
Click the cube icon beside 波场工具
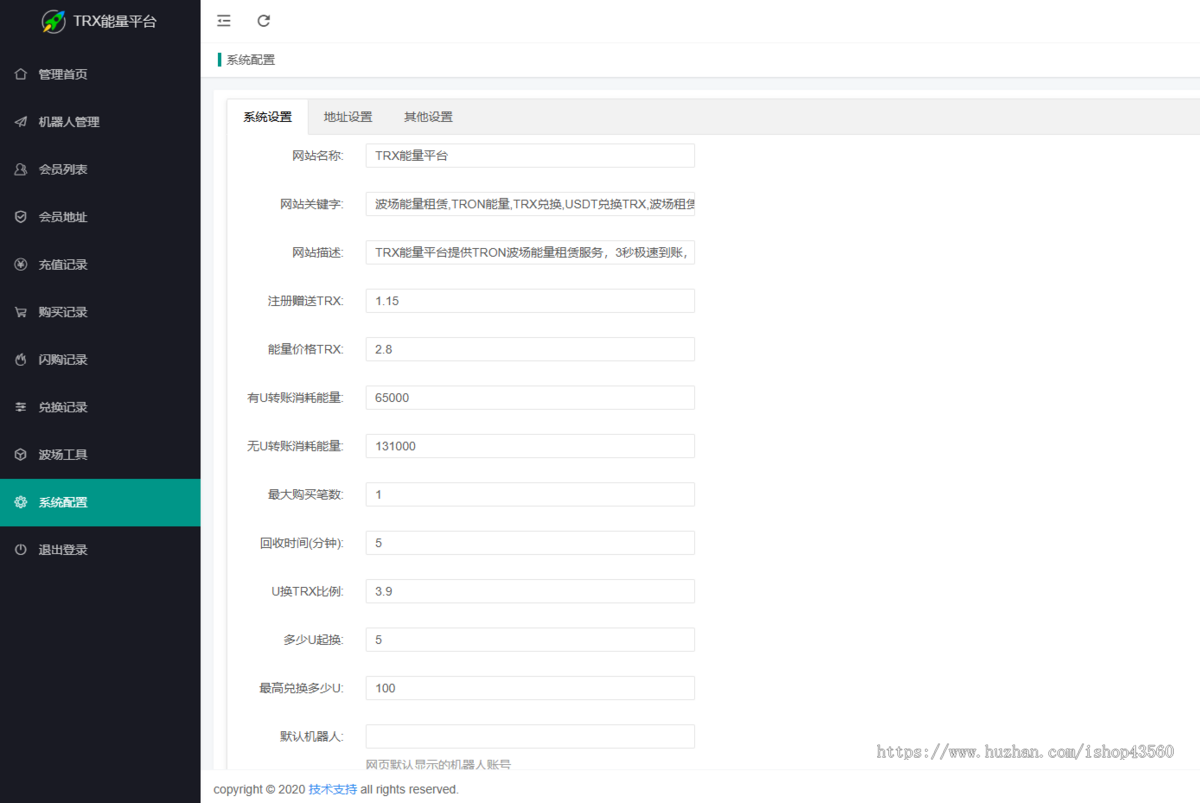[21, 454]
